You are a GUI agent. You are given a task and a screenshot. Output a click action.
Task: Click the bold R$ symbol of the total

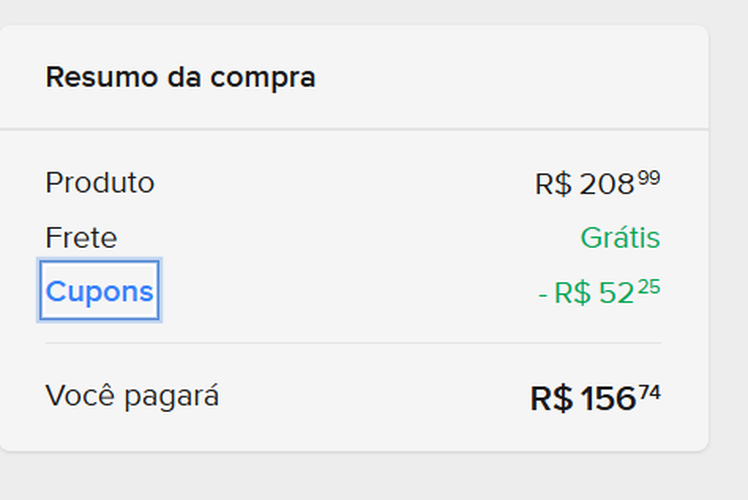pos(551,399)
